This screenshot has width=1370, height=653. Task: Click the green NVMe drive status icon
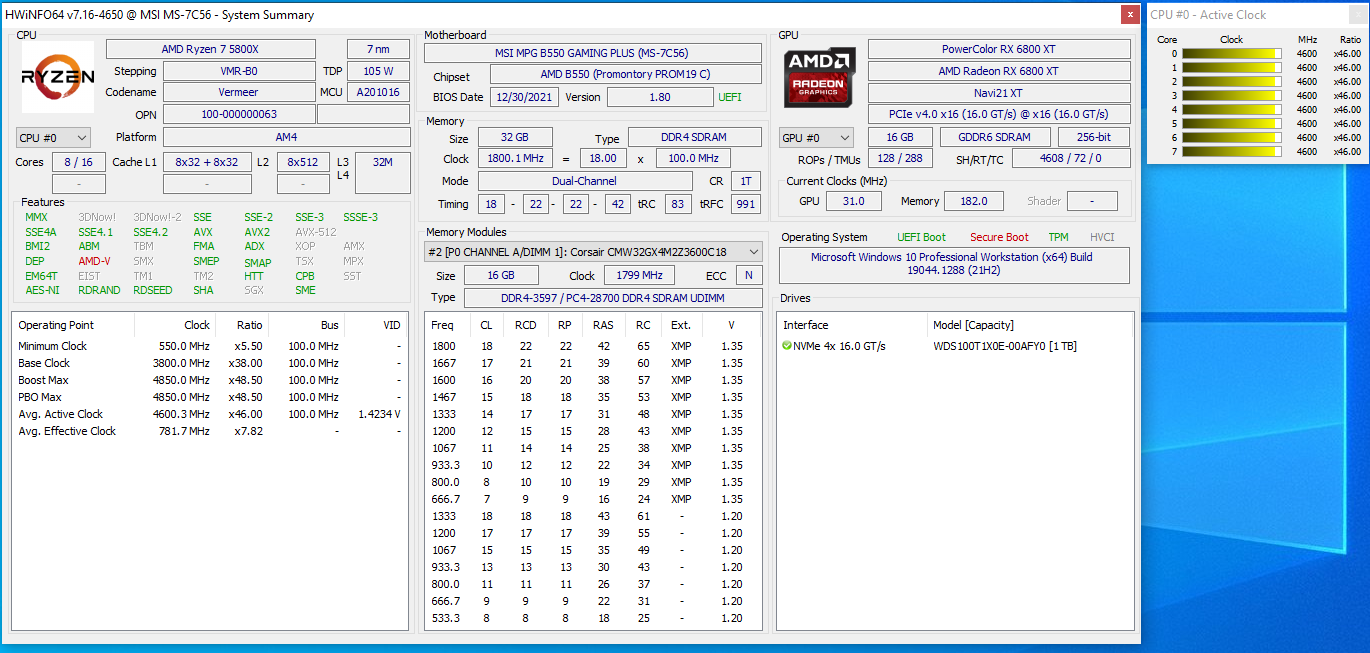tap(788, 346)
